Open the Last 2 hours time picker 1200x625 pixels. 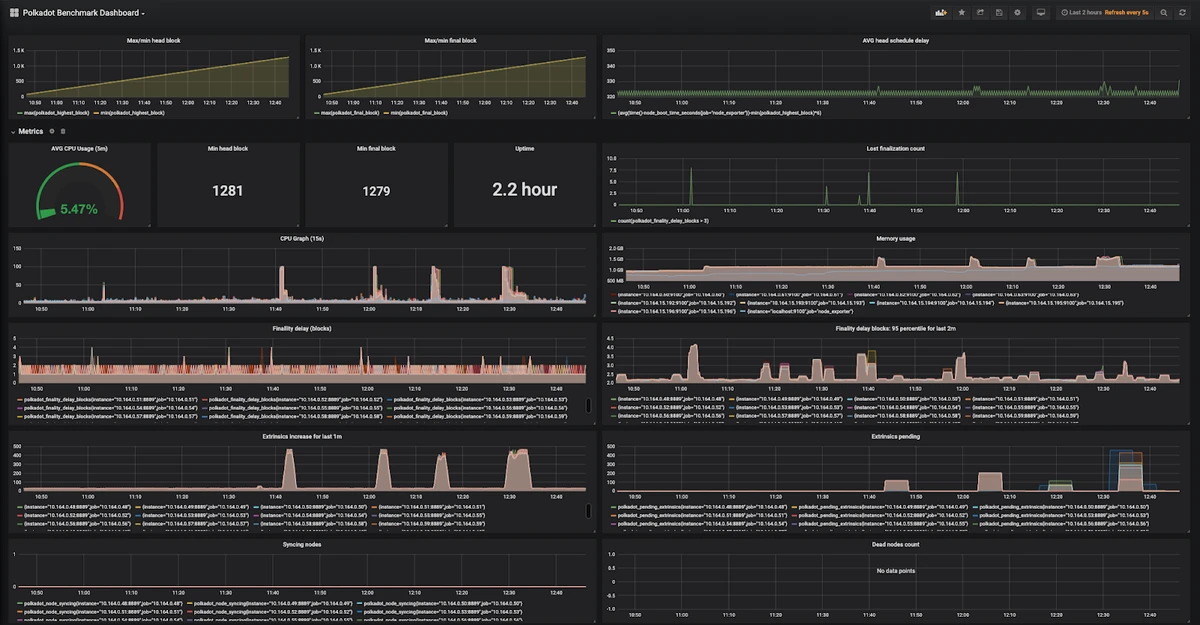[1080, 13]
